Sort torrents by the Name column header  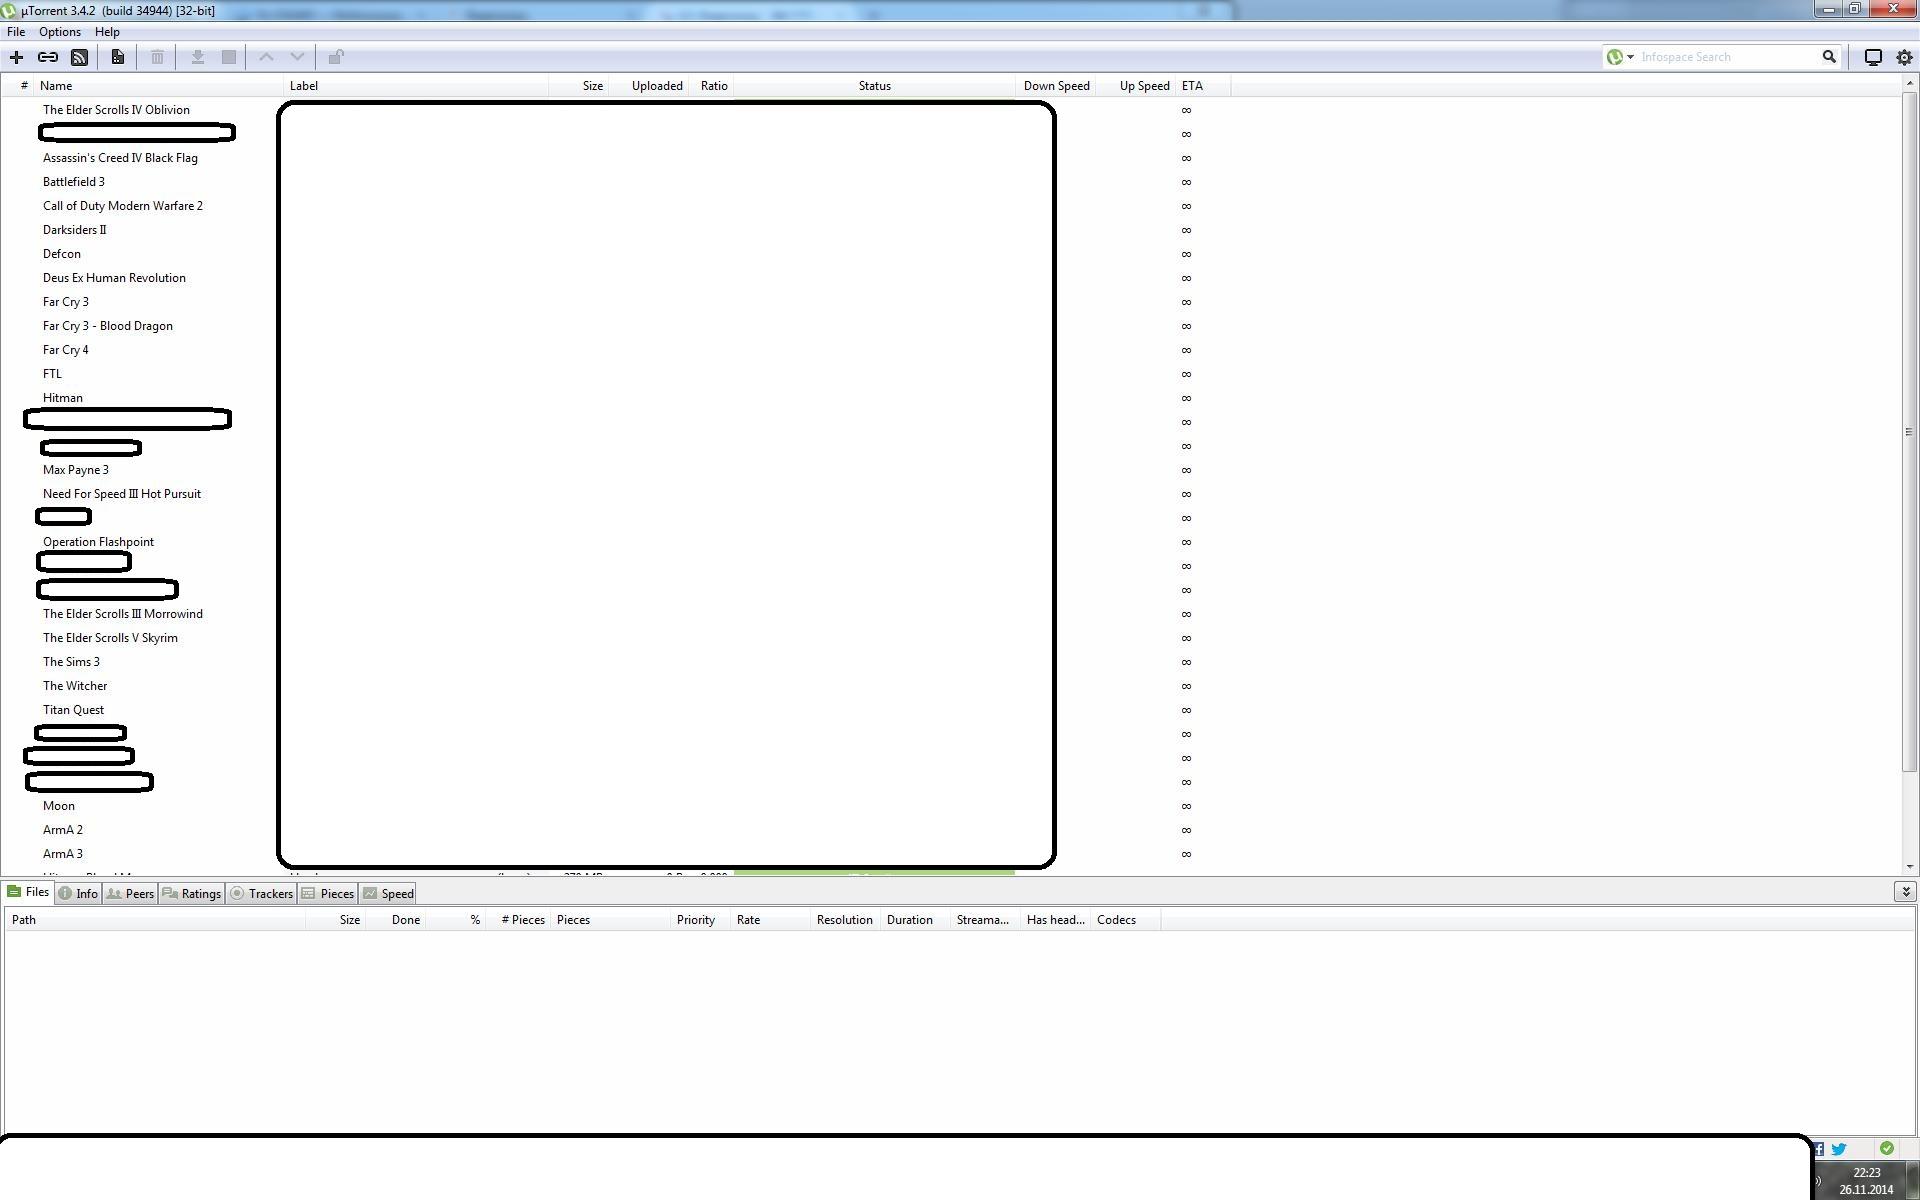[x=160, y=86]
